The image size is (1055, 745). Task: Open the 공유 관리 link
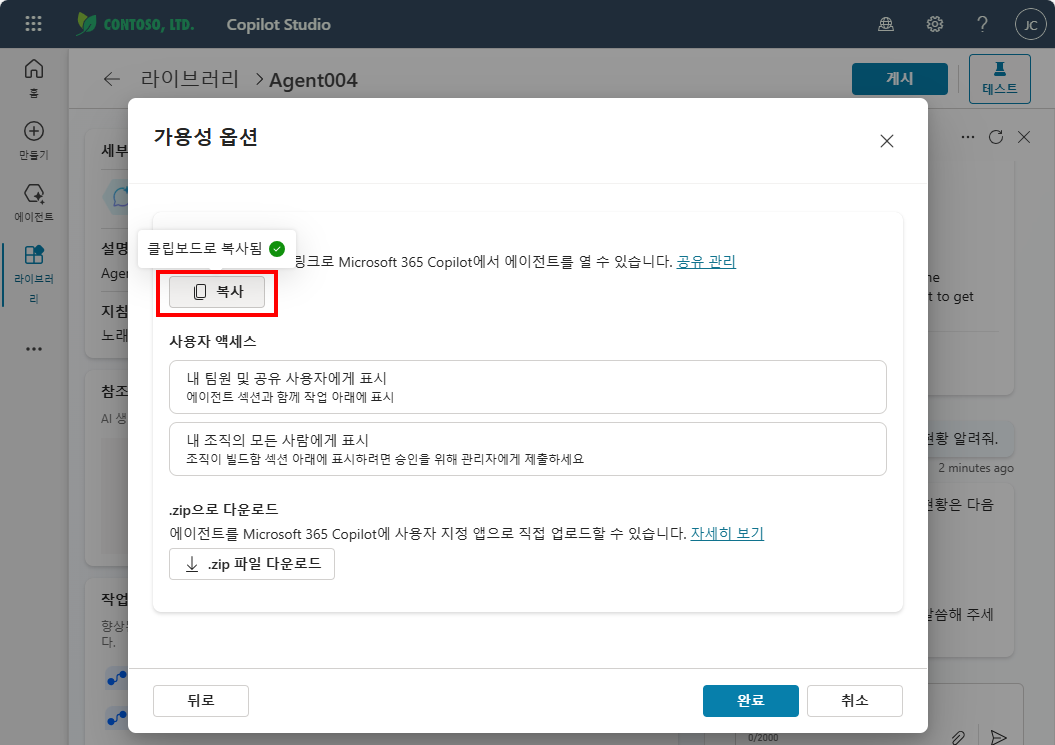coord(706,261)
